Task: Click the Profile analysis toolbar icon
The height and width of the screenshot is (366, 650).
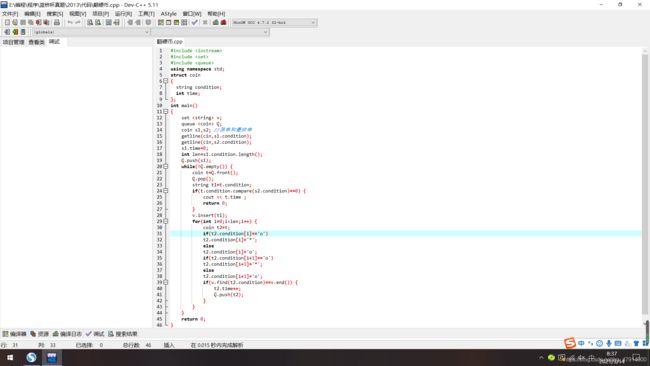Action: pos(216,22)
